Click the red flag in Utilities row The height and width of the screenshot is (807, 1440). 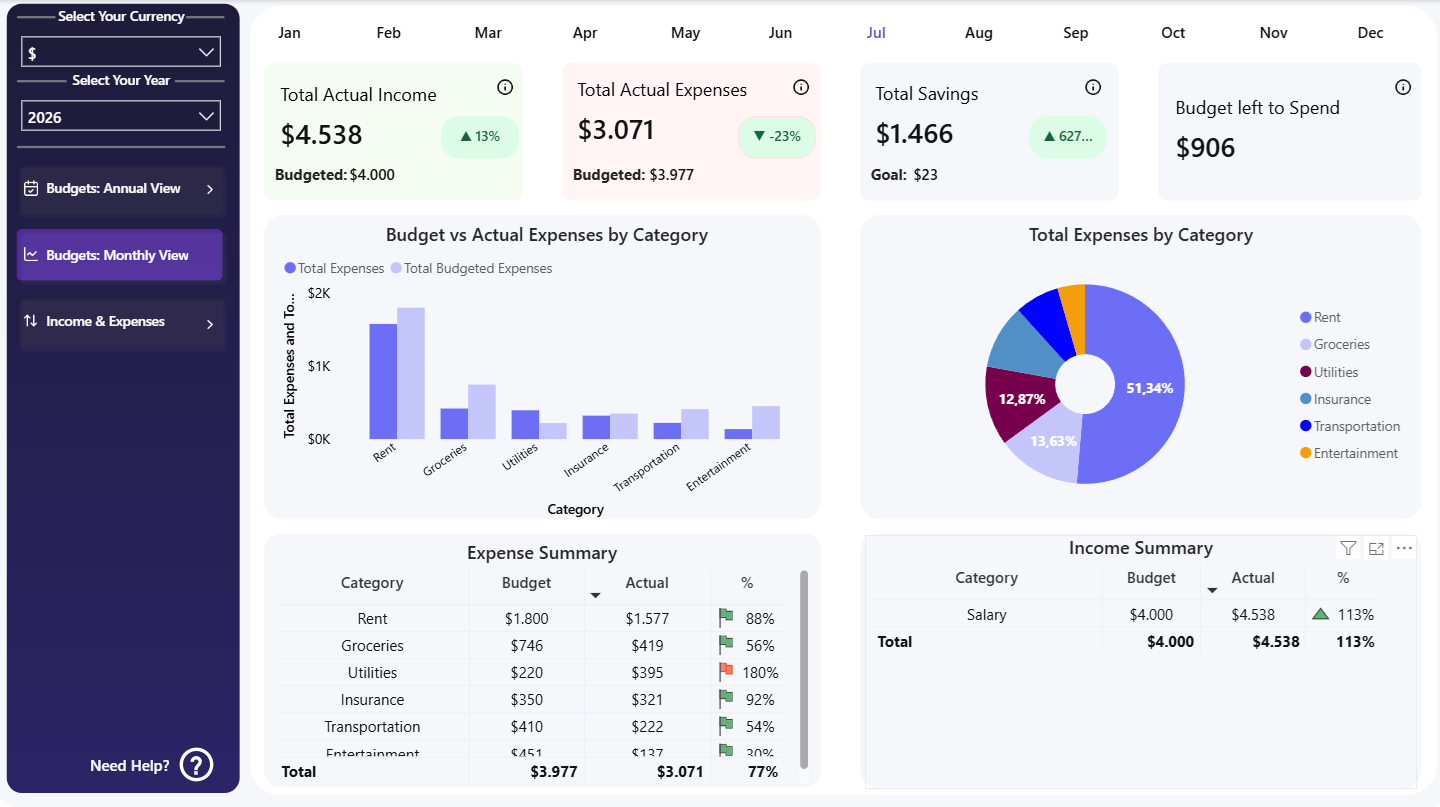point(726,670)
